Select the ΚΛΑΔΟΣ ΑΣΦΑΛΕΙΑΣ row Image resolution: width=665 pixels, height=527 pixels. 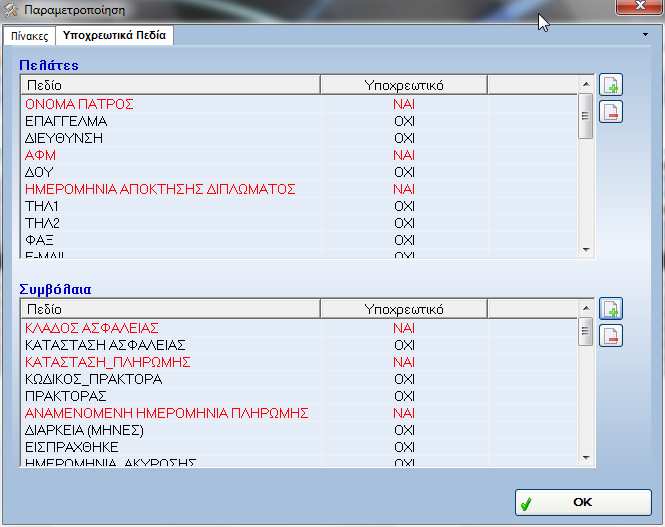299,328
